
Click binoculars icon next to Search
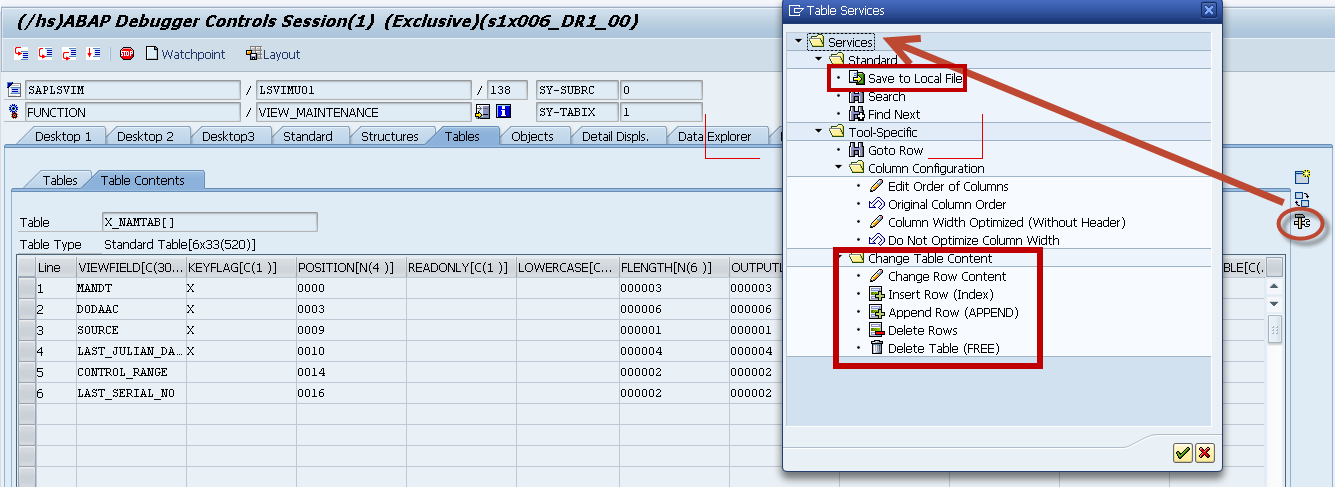point(857,97)
